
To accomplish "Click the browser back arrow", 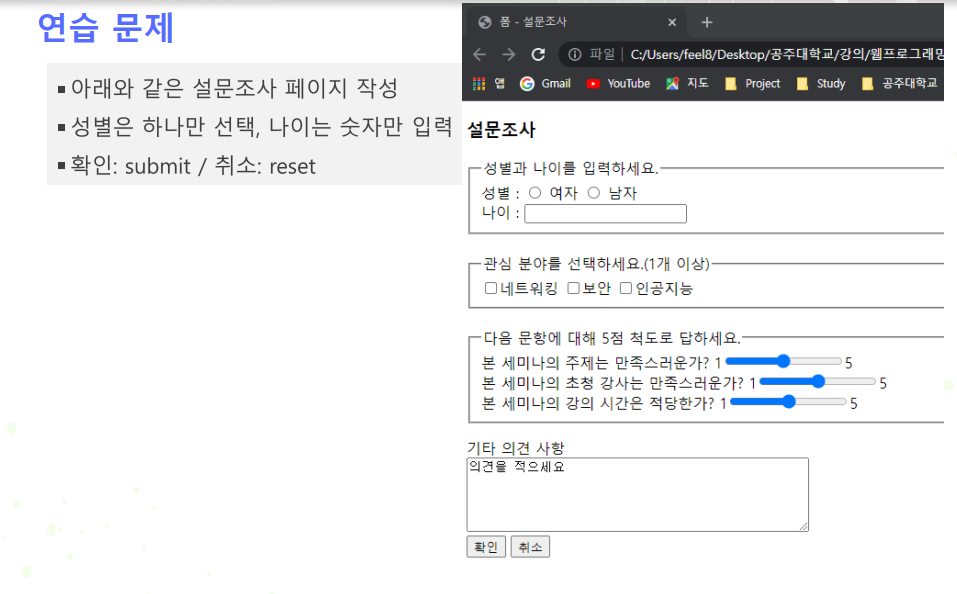I will [479, 55].
